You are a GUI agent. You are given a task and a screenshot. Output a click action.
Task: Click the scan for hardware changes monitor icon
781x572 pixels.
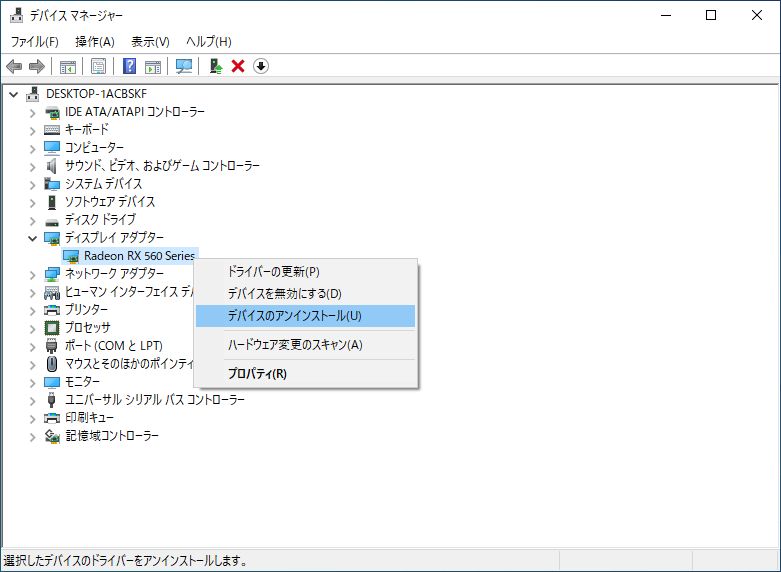(184, 66)
